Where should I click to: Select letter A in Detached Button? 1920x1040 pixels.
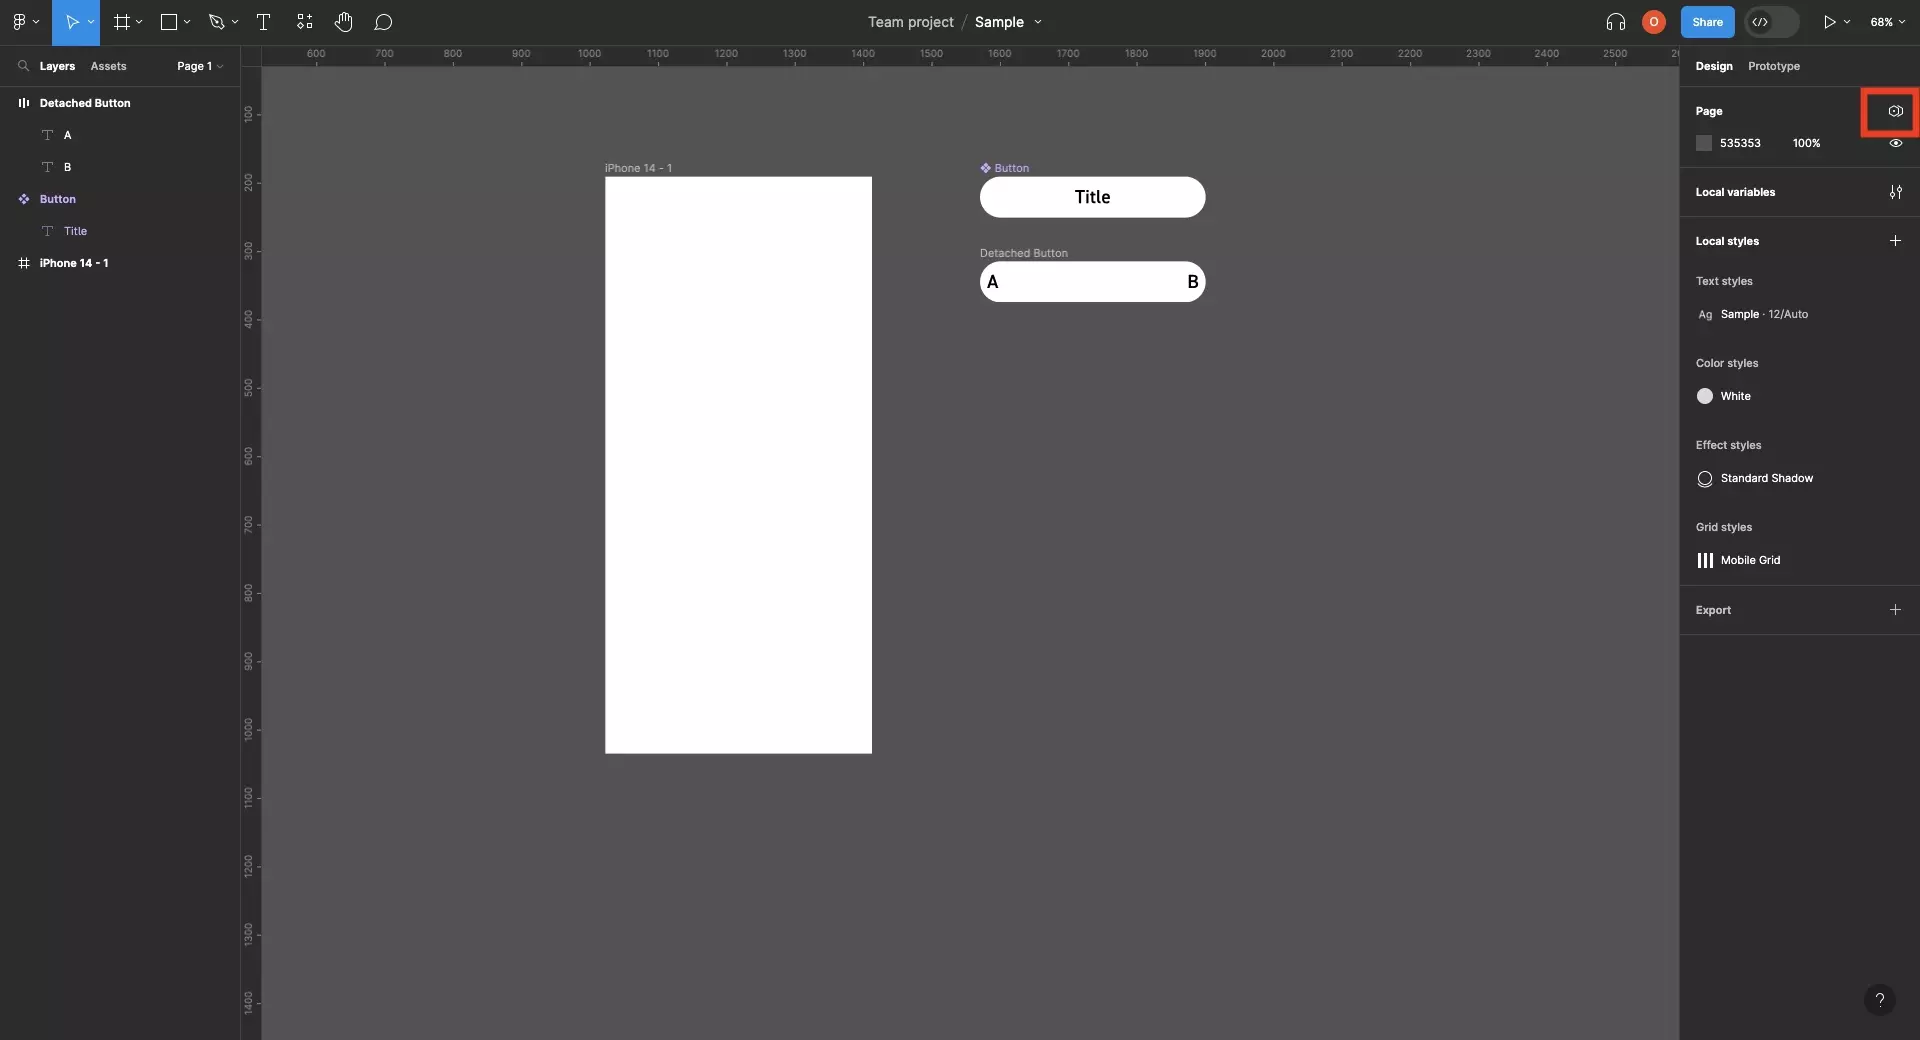point(993,282)
